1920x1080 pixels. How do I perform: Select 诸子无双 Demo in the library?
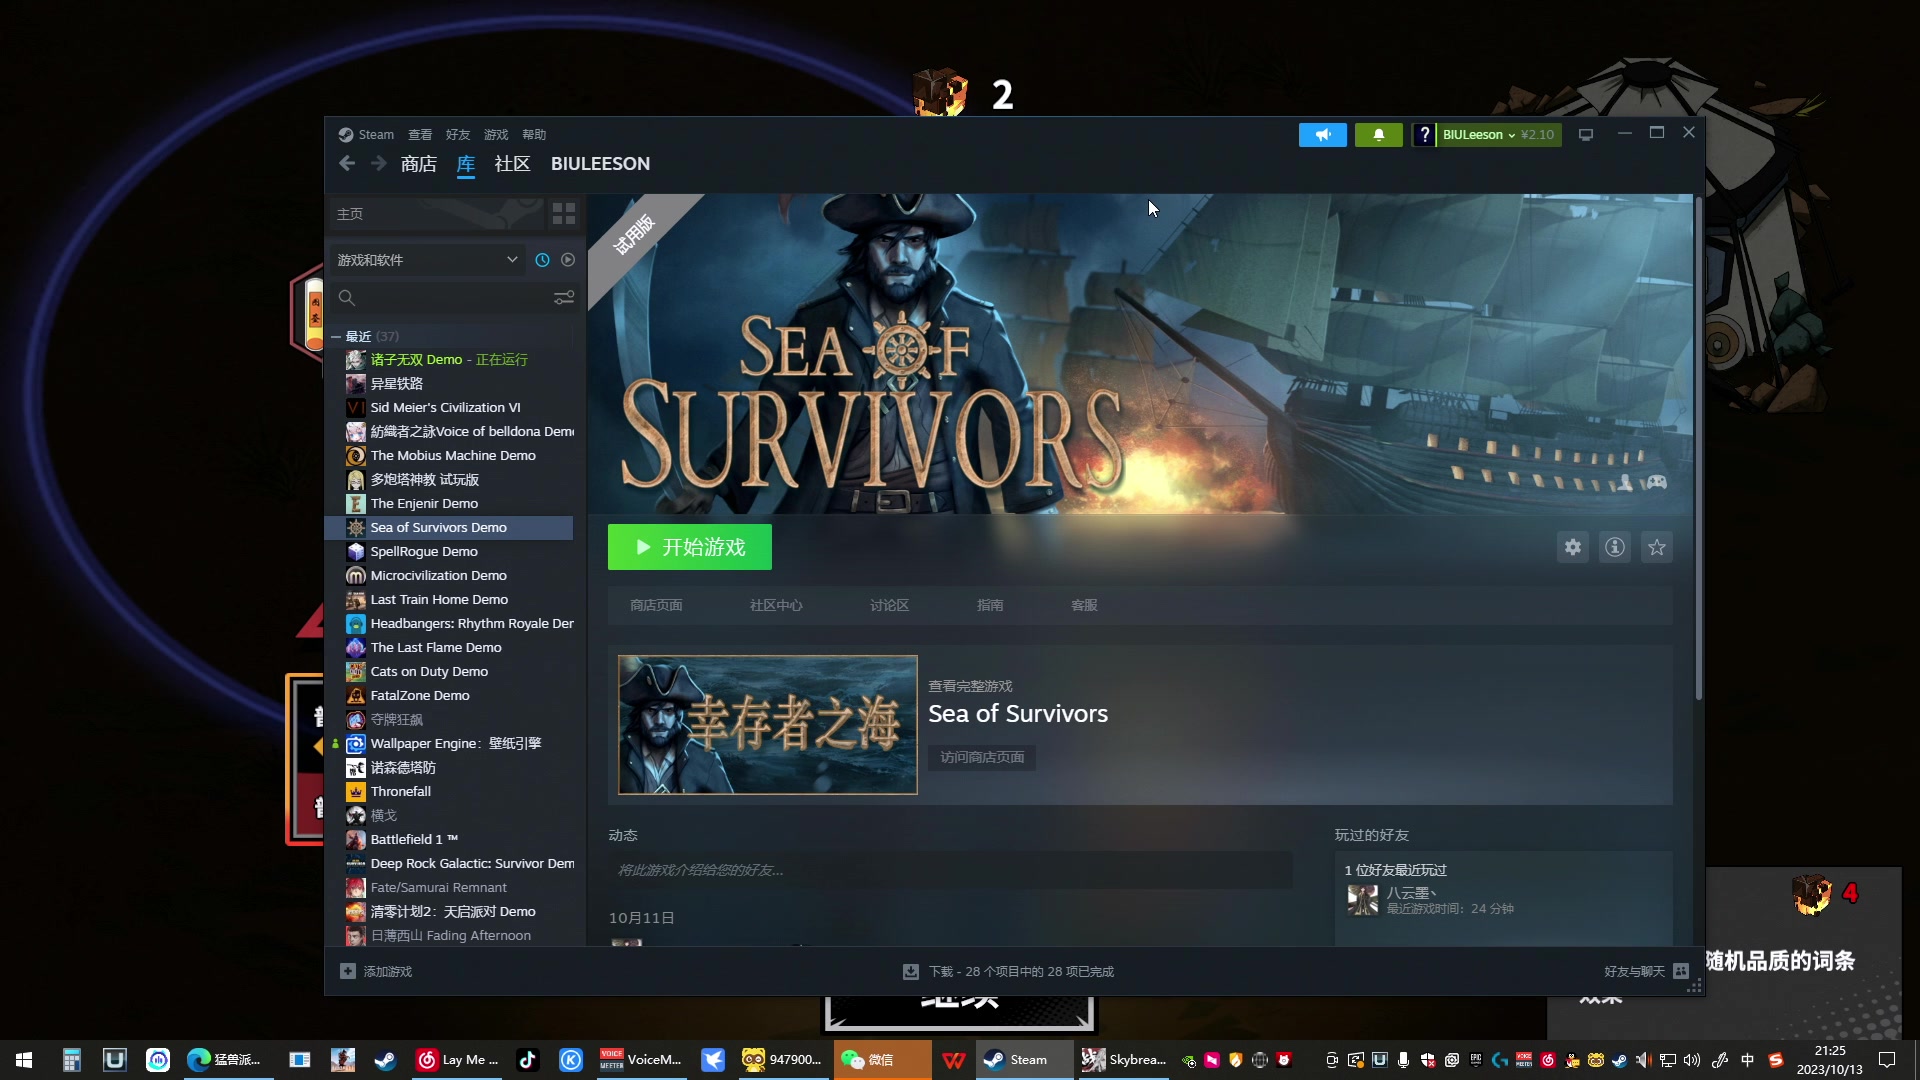click(x=450, y=360)
